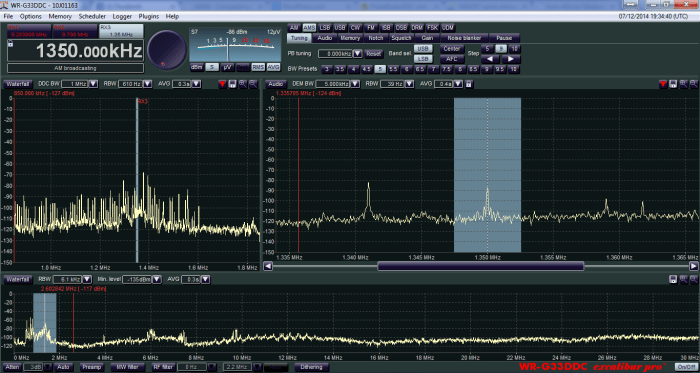Click the MW filter button
The height and width of the screenshot is (373, 700).
click(128, 367)
